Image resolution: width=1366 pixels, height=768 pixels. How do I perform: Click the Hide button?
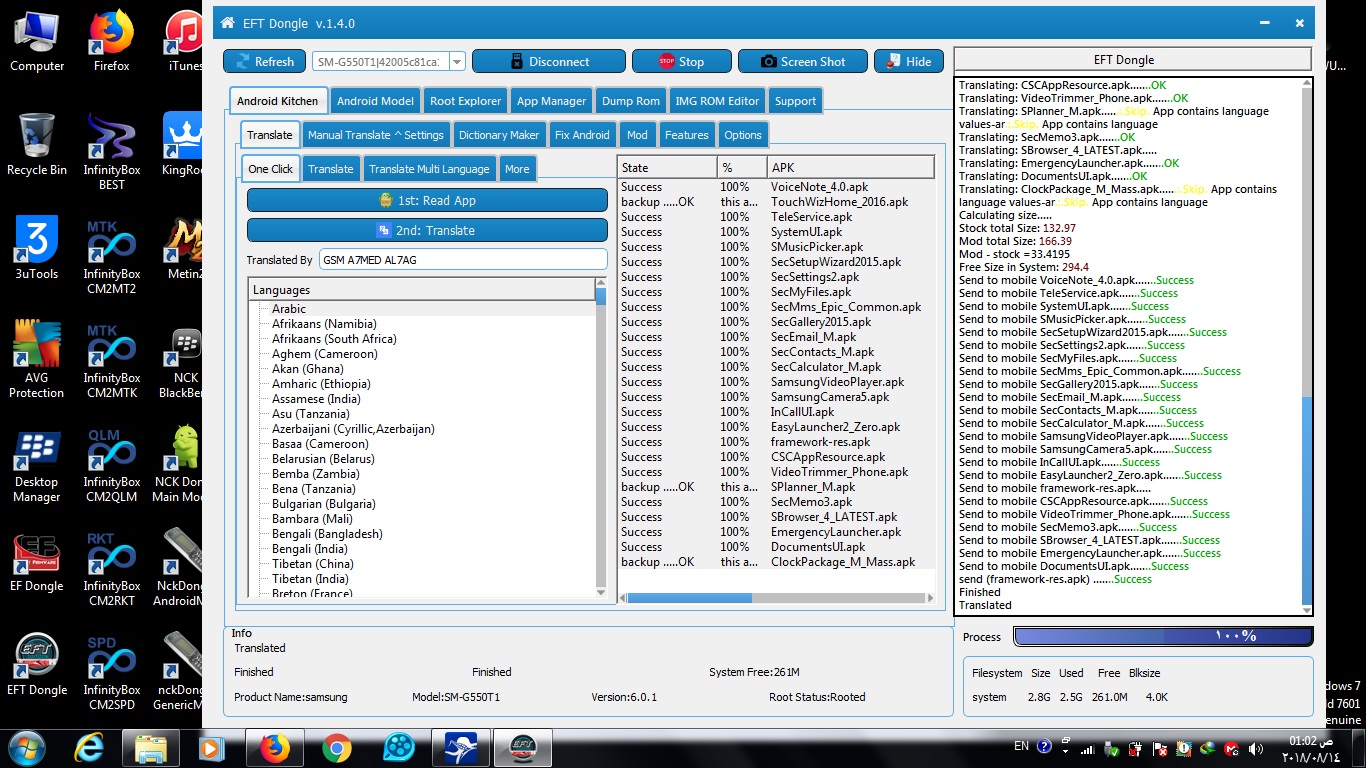pos(908,61)
